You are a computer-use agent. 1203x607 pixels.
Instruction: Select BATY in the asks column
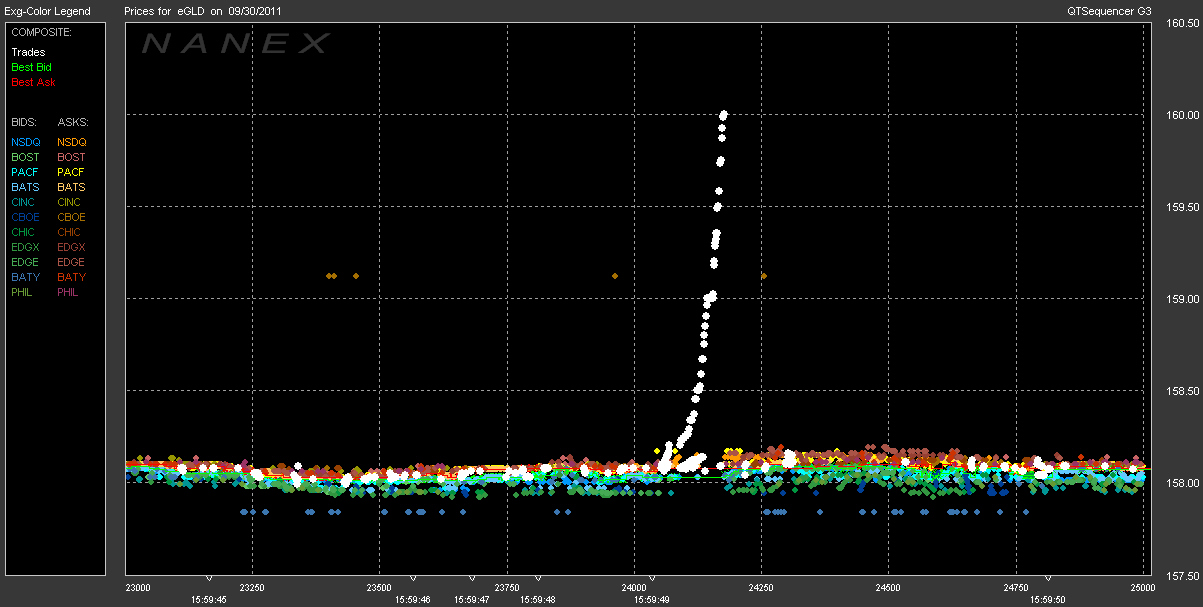point(72,277)
